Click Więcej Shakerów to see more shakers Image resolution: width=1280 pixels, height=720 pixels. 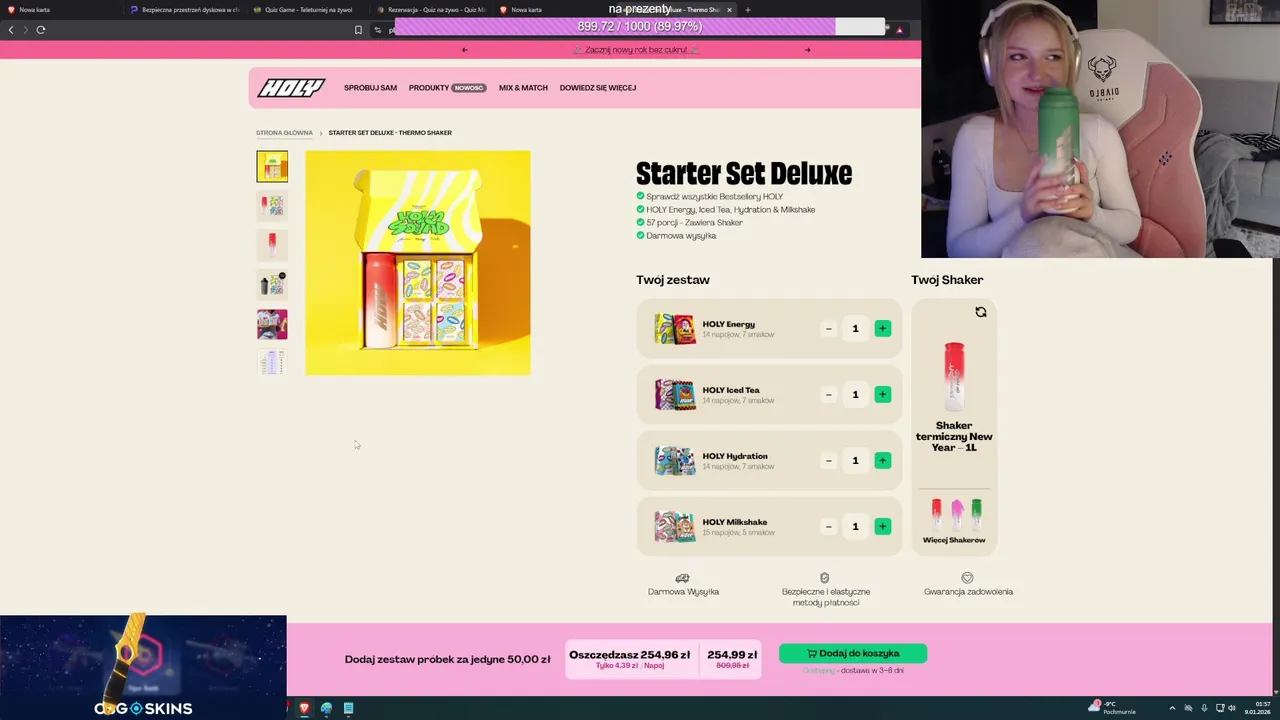[x=954, y=540]
